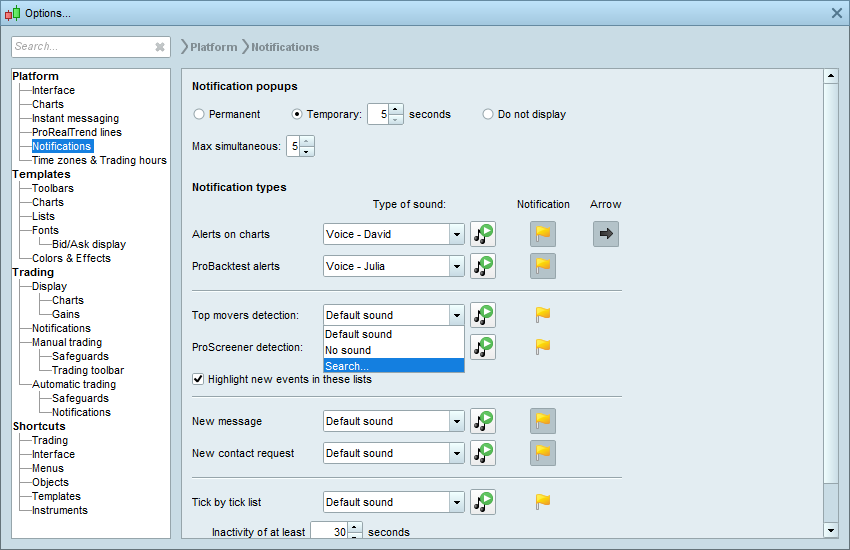
Task: Increase the Temporary seconds value
Action: 396,109
